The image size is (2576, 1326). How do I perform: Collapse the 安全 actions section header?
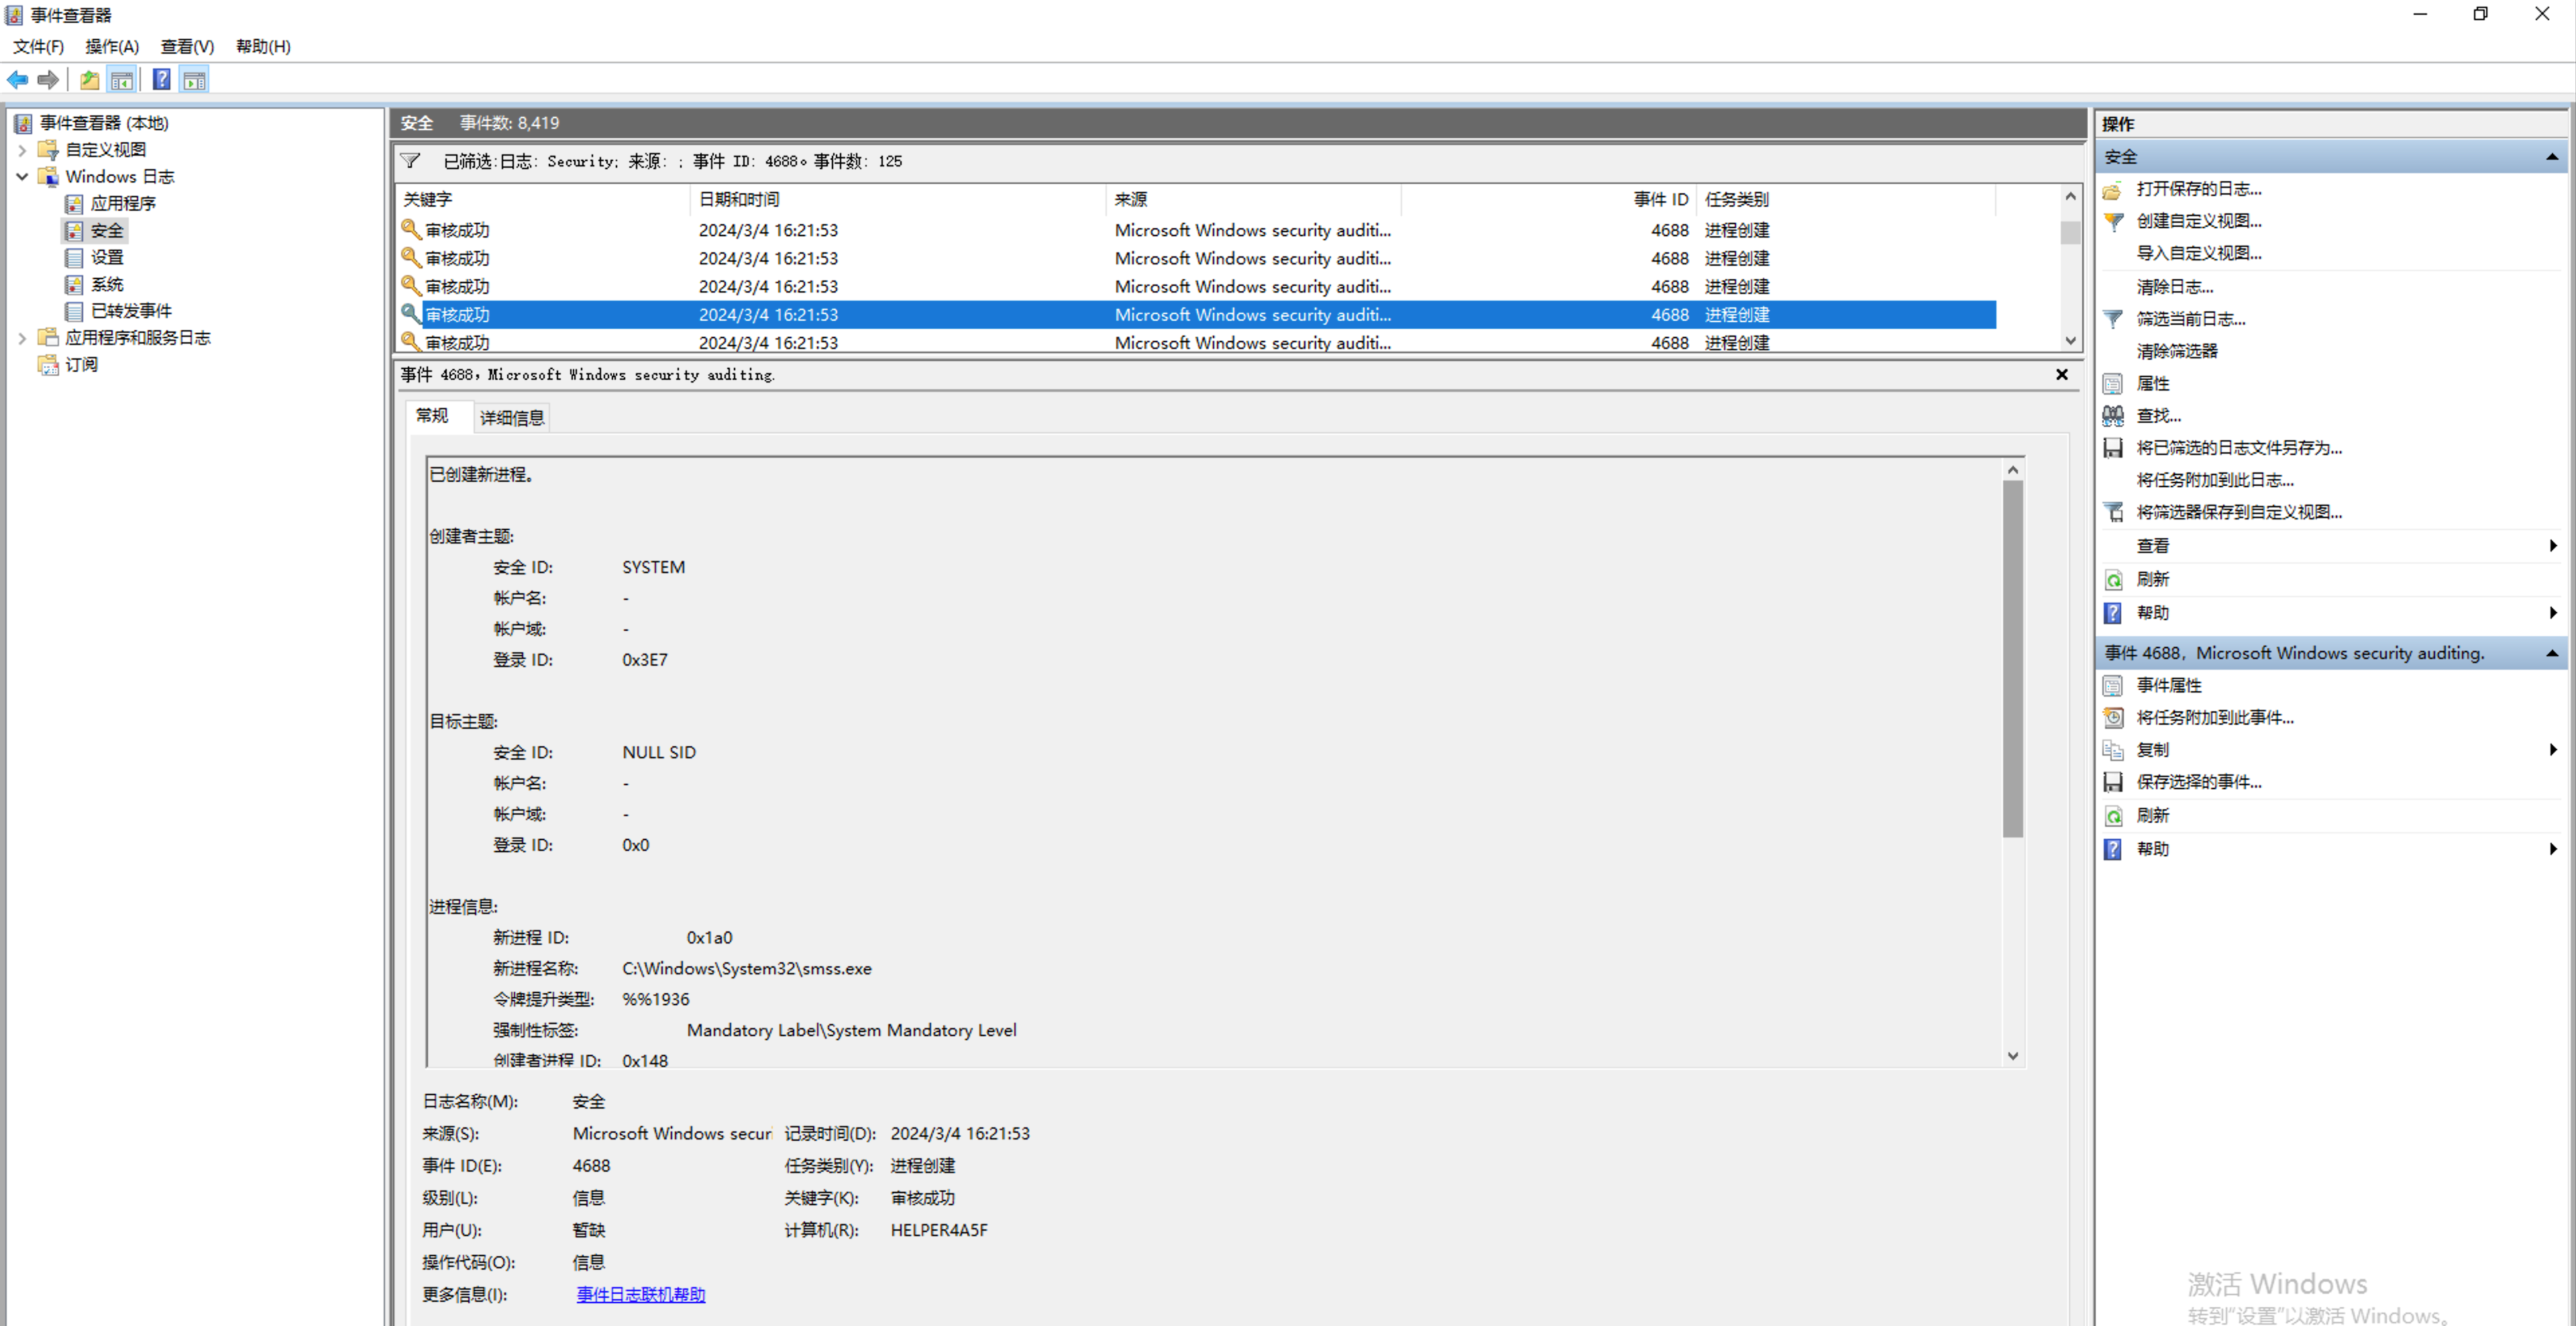tap(2551, 157)
